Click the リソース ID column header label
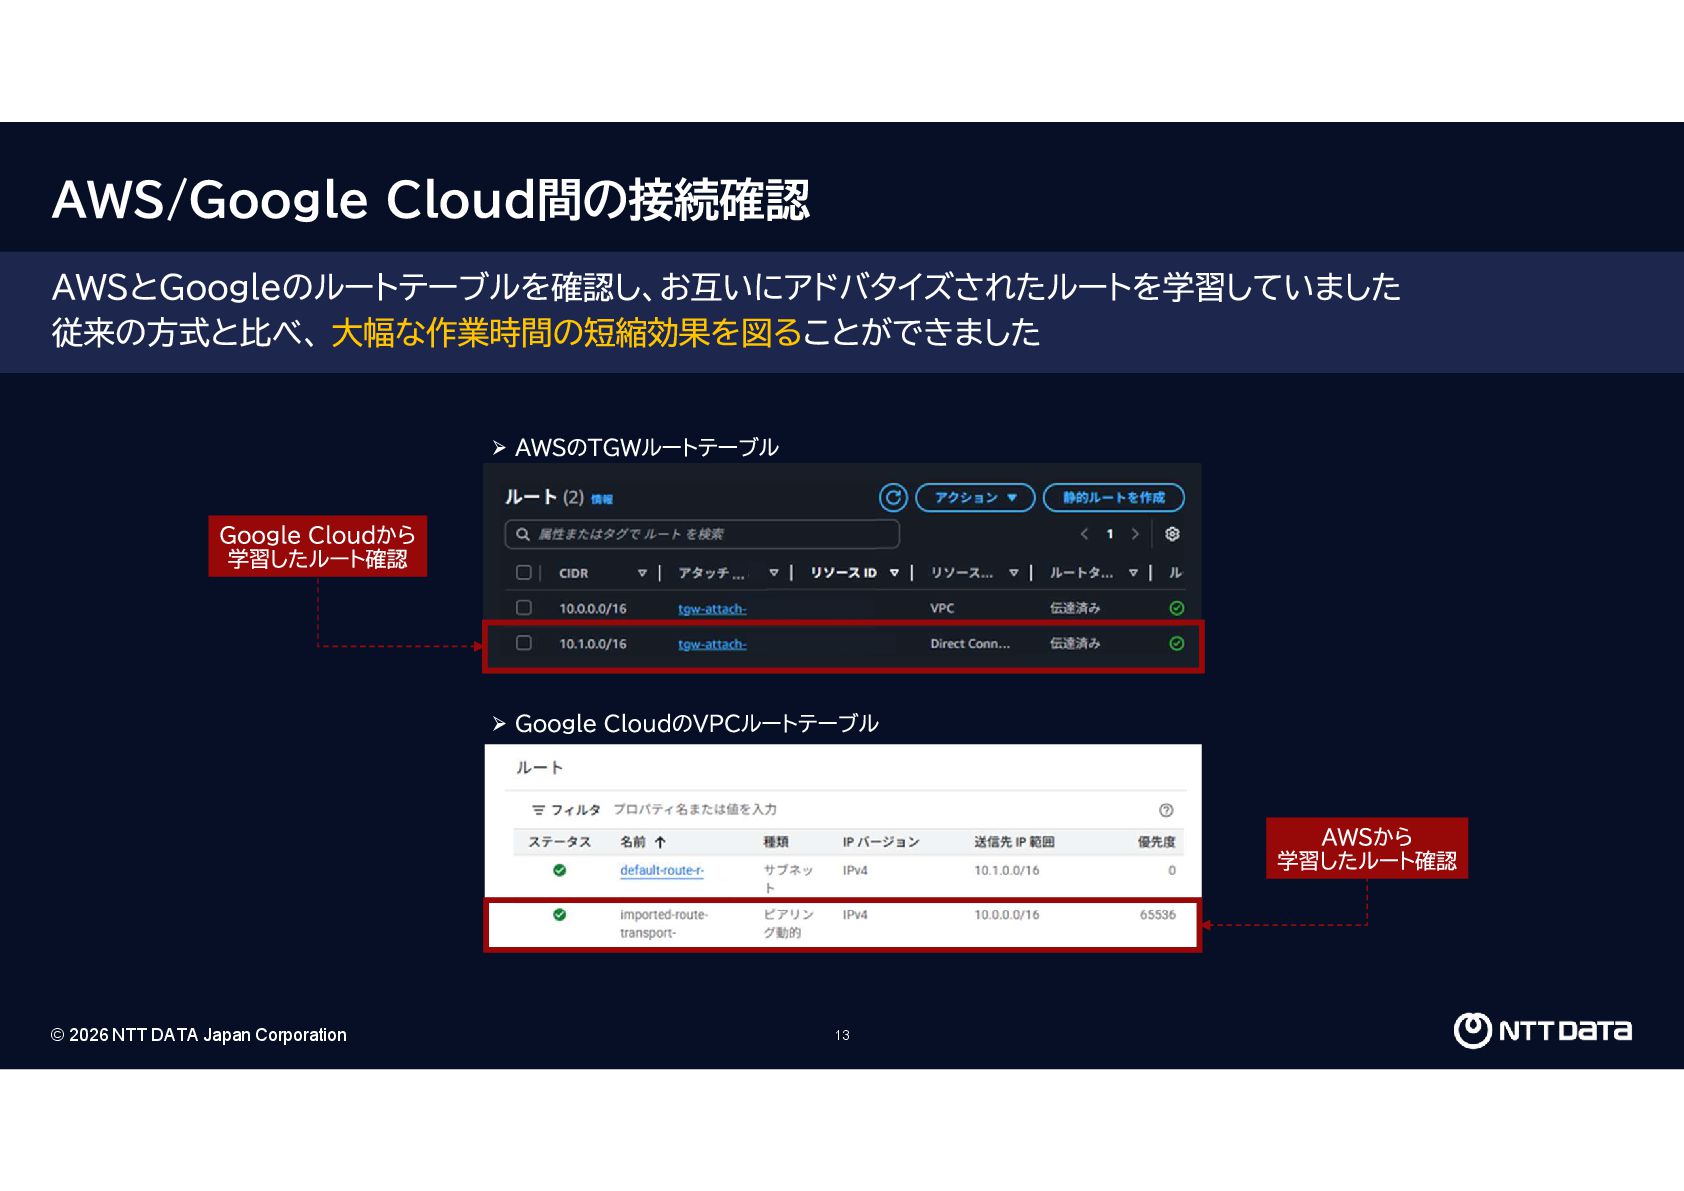 click(x=844, y=573)
